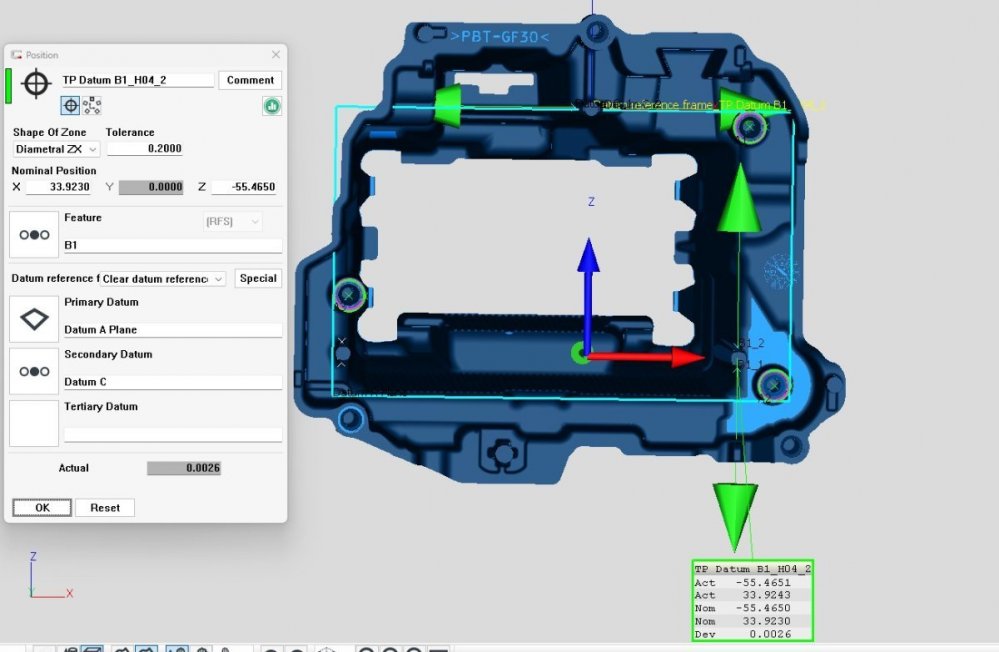Select the TP Datum B1_H04_2 result label
The image size is (999, 652).
(x=752, y=568)
